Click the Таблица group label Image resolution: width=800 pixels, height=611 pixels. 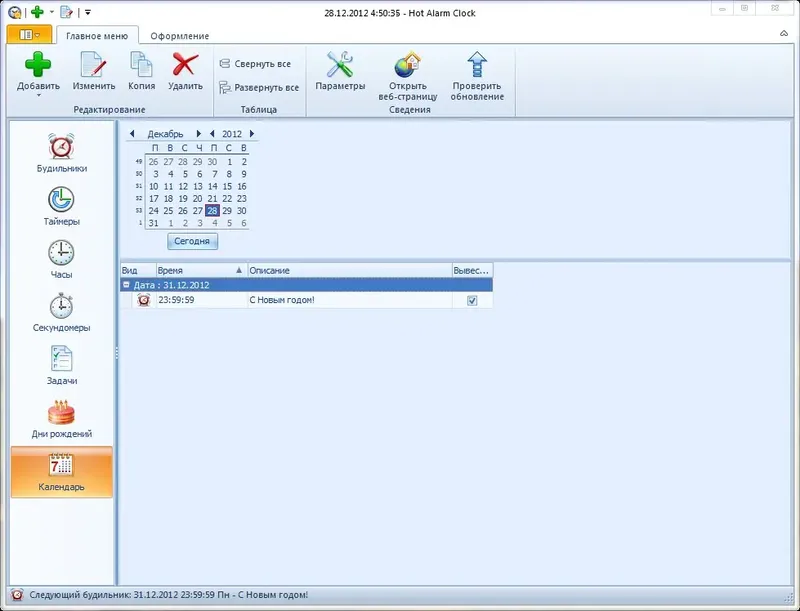259,110
